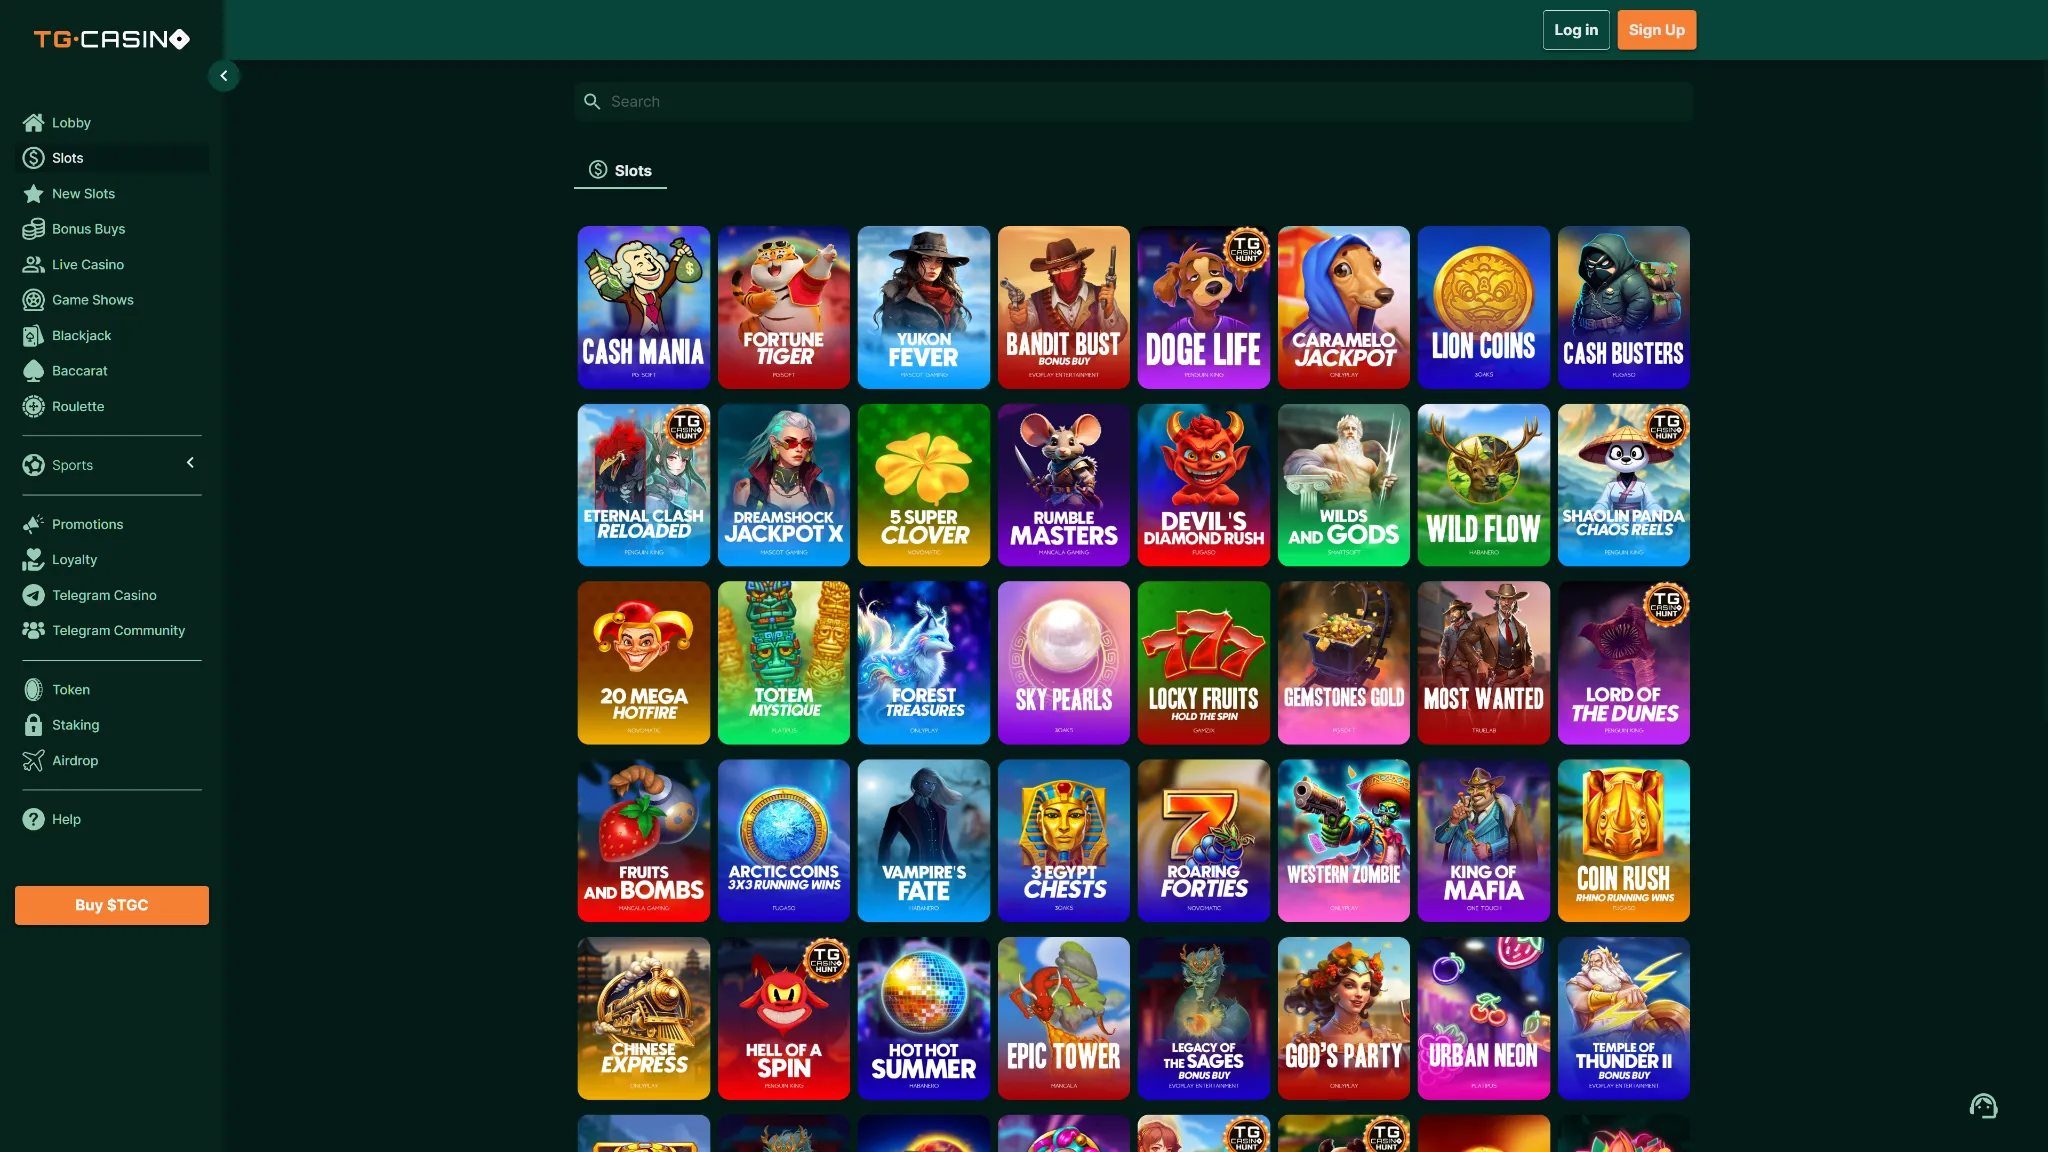
Task: Open Arctic Coins Running Wins slot
Action: click(784, 841)
